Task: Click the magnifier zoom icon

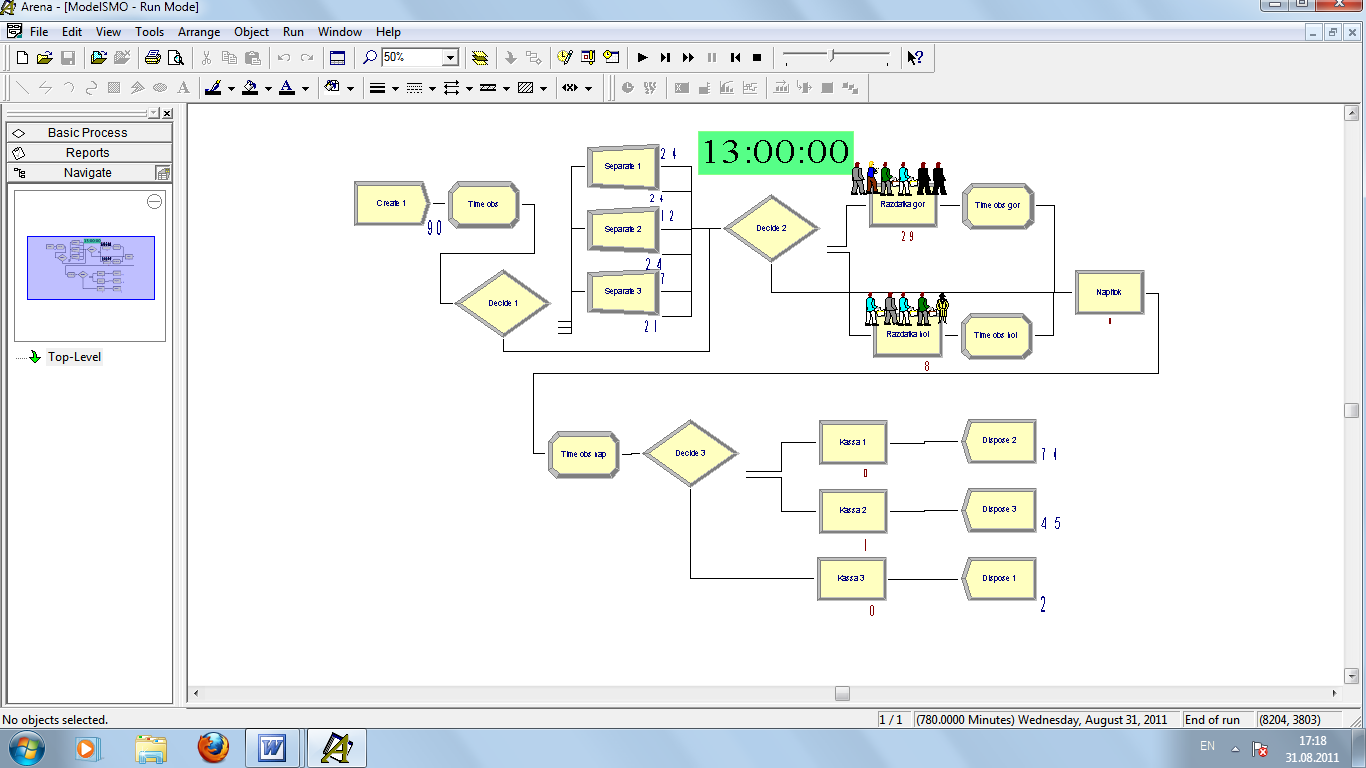Action: [x=370, y=58]
